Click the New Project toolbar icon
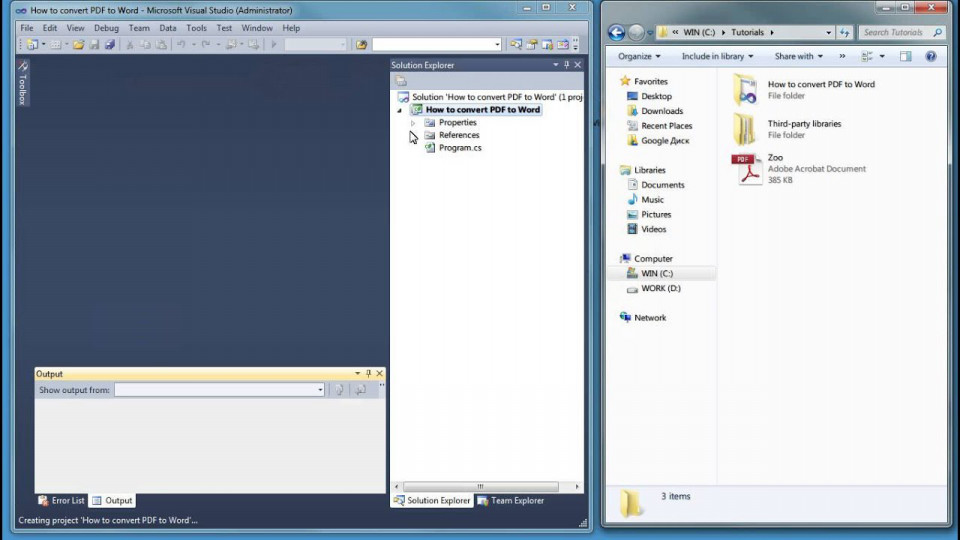The image size is (960, 540). (x=32, y=45)
